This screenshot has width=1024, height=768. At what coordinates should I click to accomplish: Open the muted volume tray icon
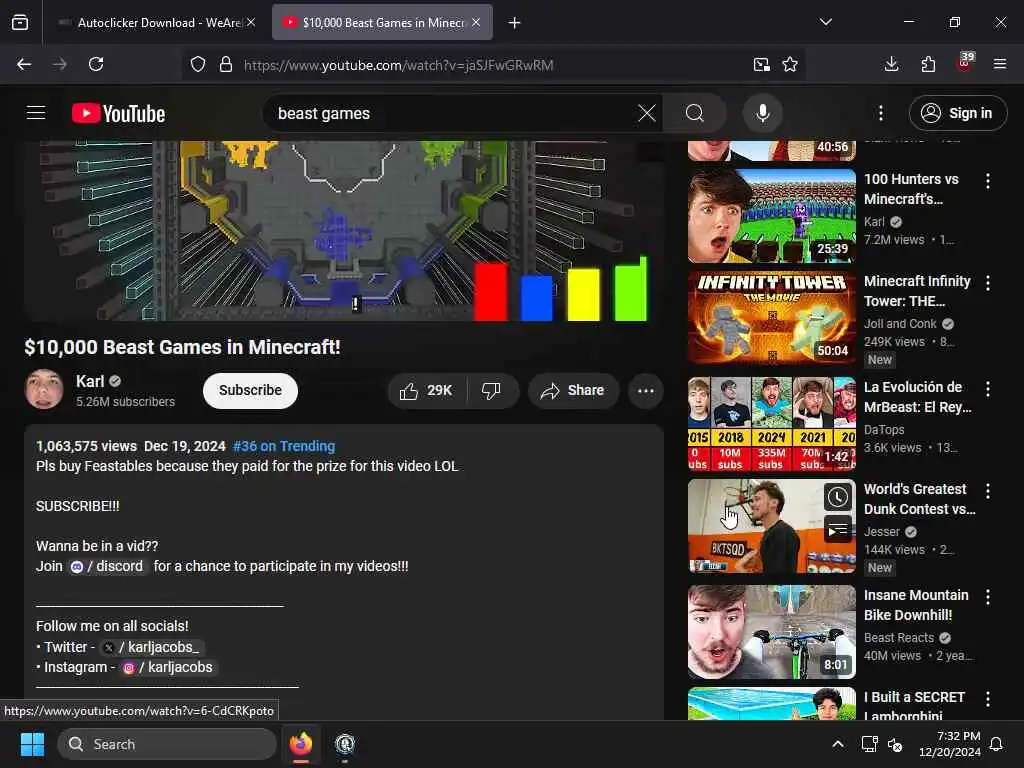click(895, 744)
